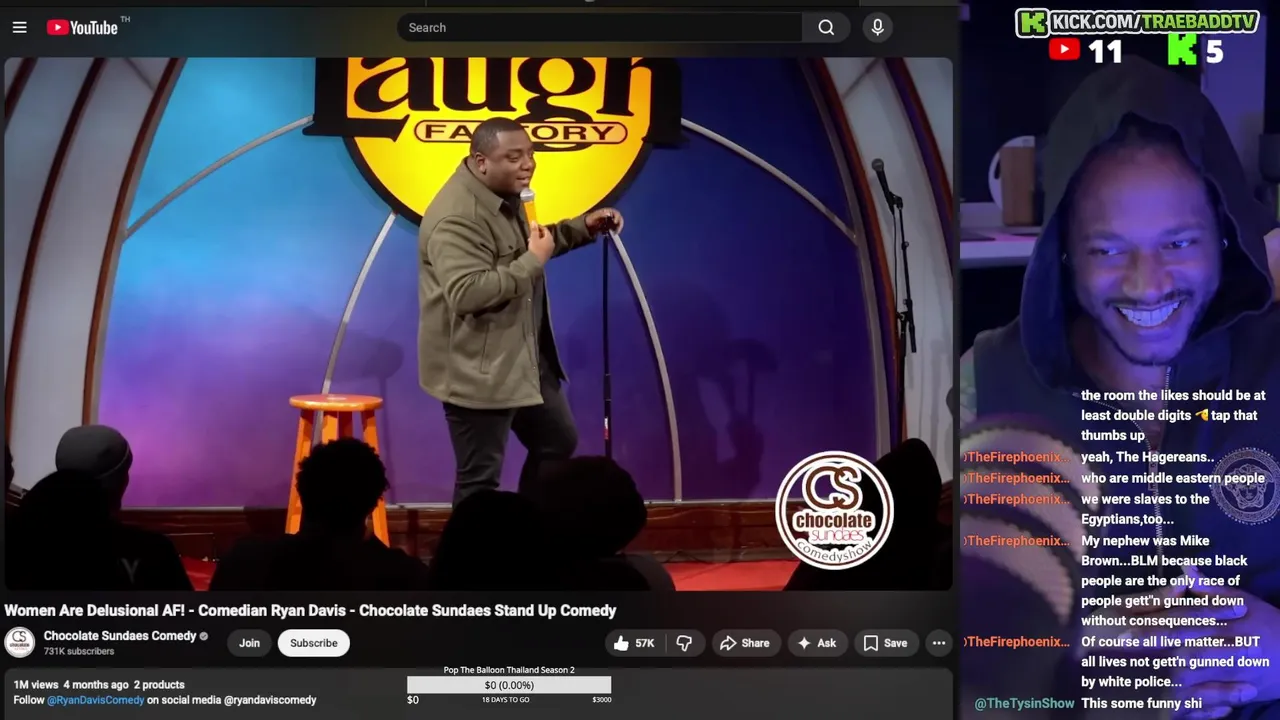Click the Chocolate Sundaes watermark logo

834,510
